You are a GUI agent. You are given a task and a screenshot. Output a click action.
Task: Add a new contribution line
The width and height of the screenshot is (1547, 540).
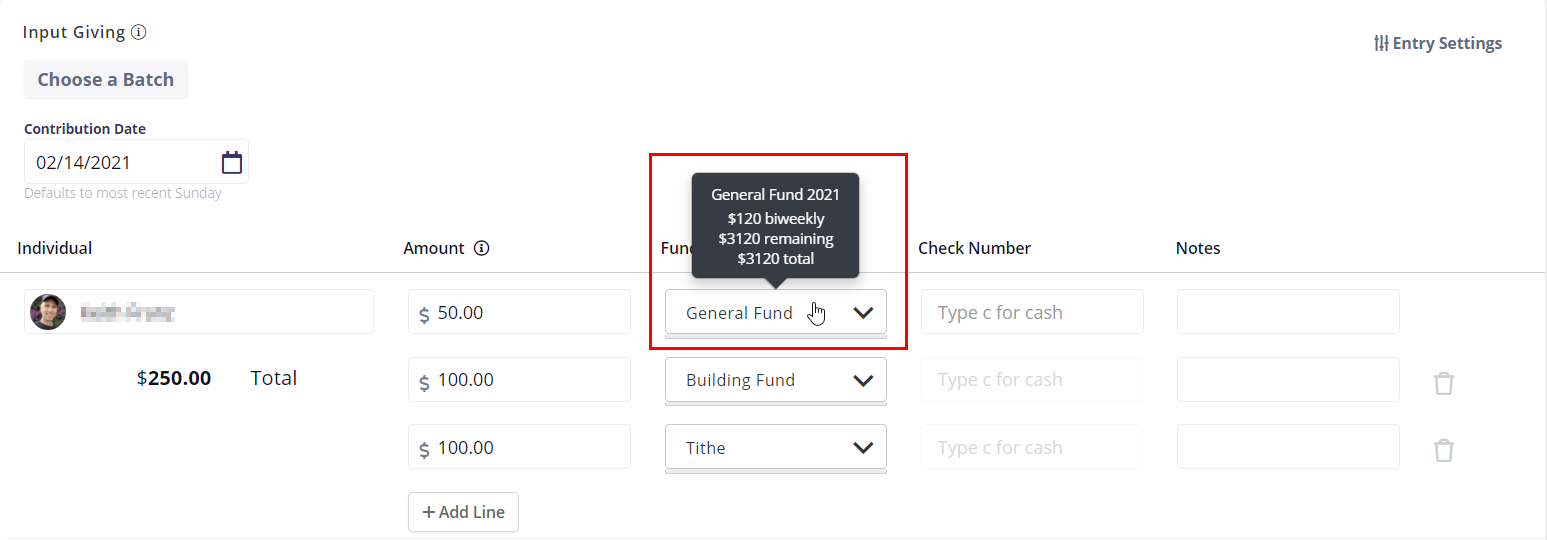(x=463, y=512)
